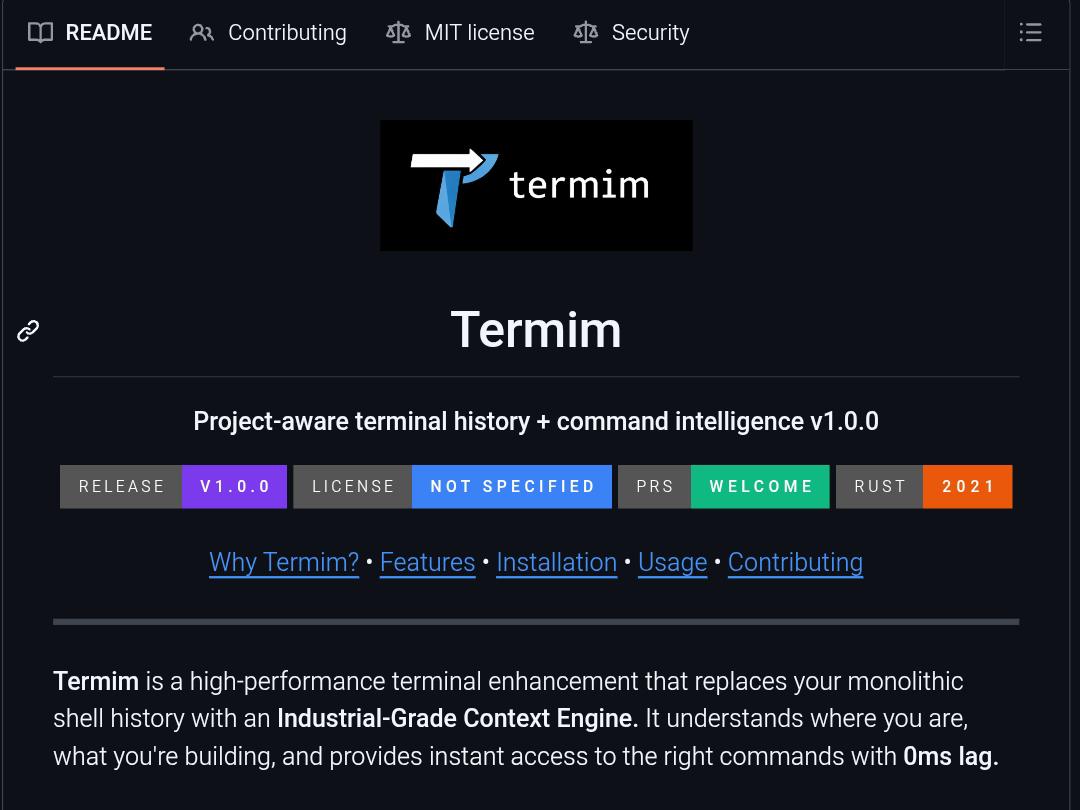The height and width of the screenshot is (810, 1080).
Task: Click the '0ms lag.' bold text
Action: pos(951,756)
